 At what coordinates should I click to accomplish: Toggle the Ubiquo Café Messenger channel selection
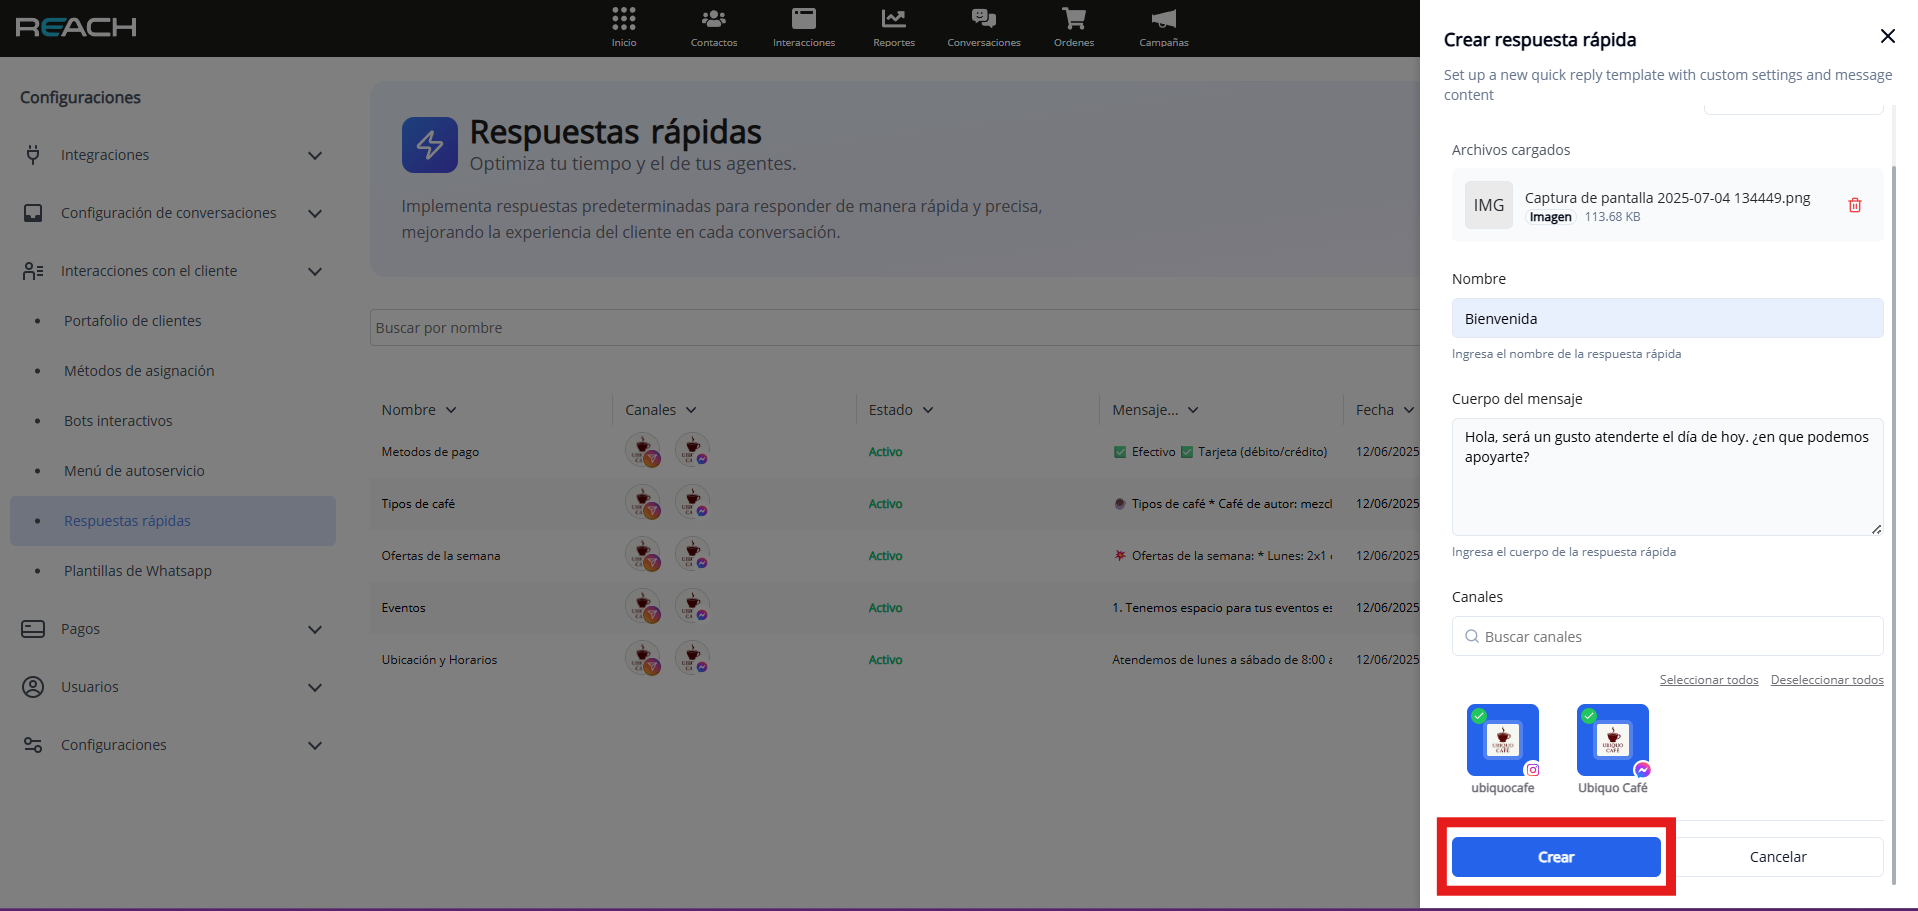tap(1613, 740)
